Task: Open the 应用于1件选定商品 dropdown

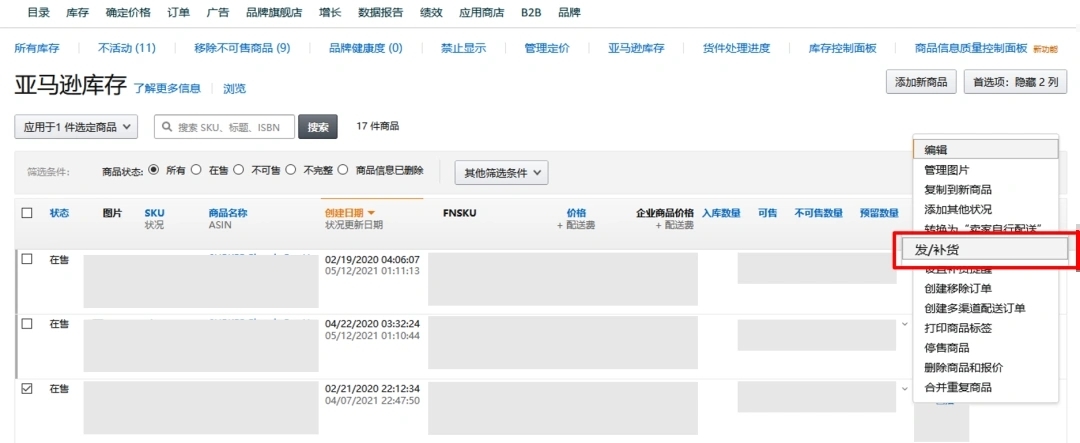Action: [78, 127]
